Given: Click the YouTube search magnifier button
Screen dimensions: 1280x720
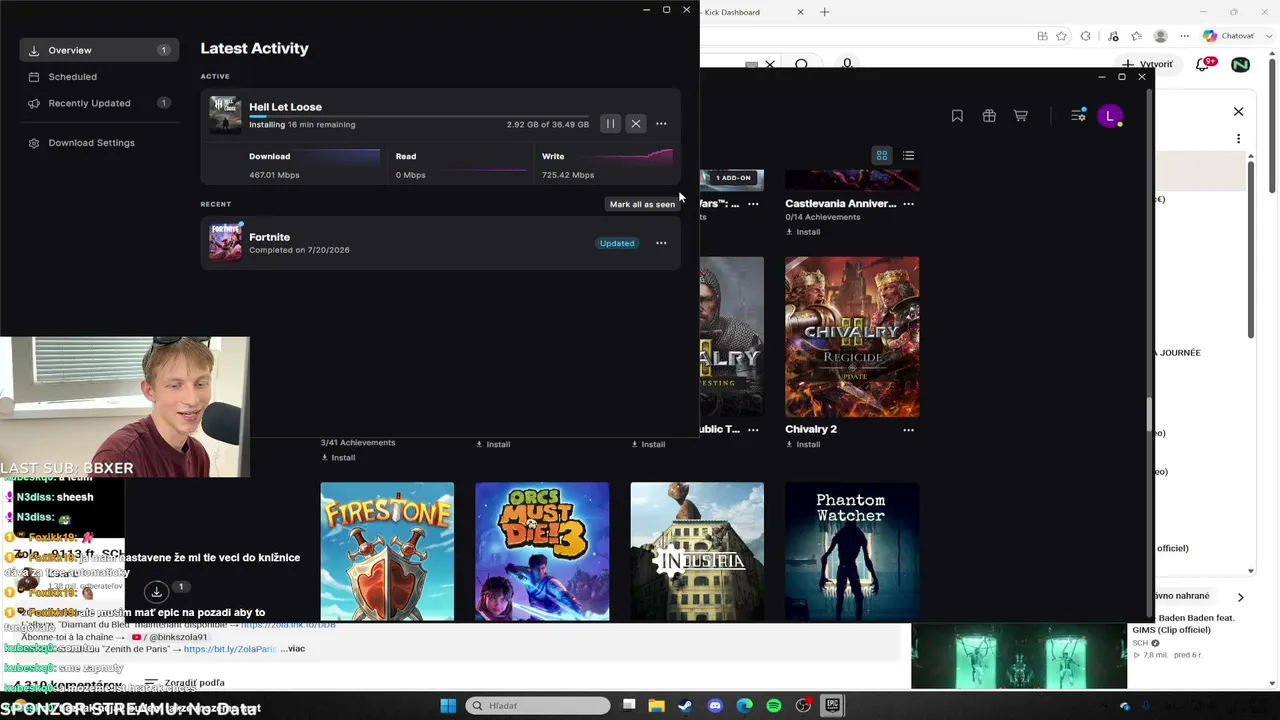Looking at the screenshot, I should tap(801, 64).
